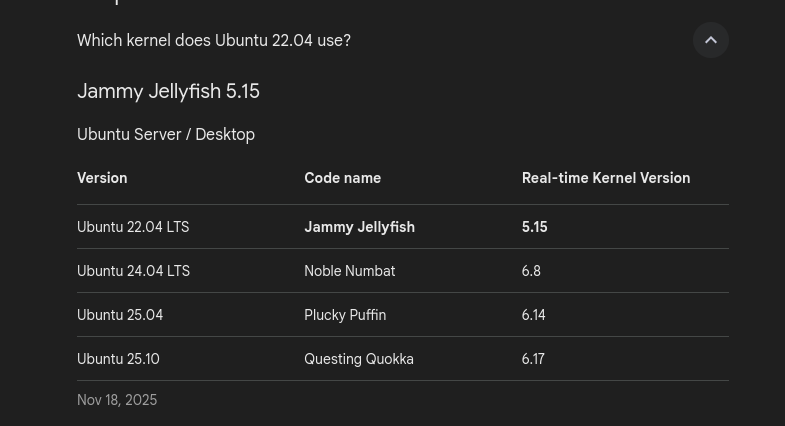Click the '6.14' kernel version cell

(x=533, y=315)
